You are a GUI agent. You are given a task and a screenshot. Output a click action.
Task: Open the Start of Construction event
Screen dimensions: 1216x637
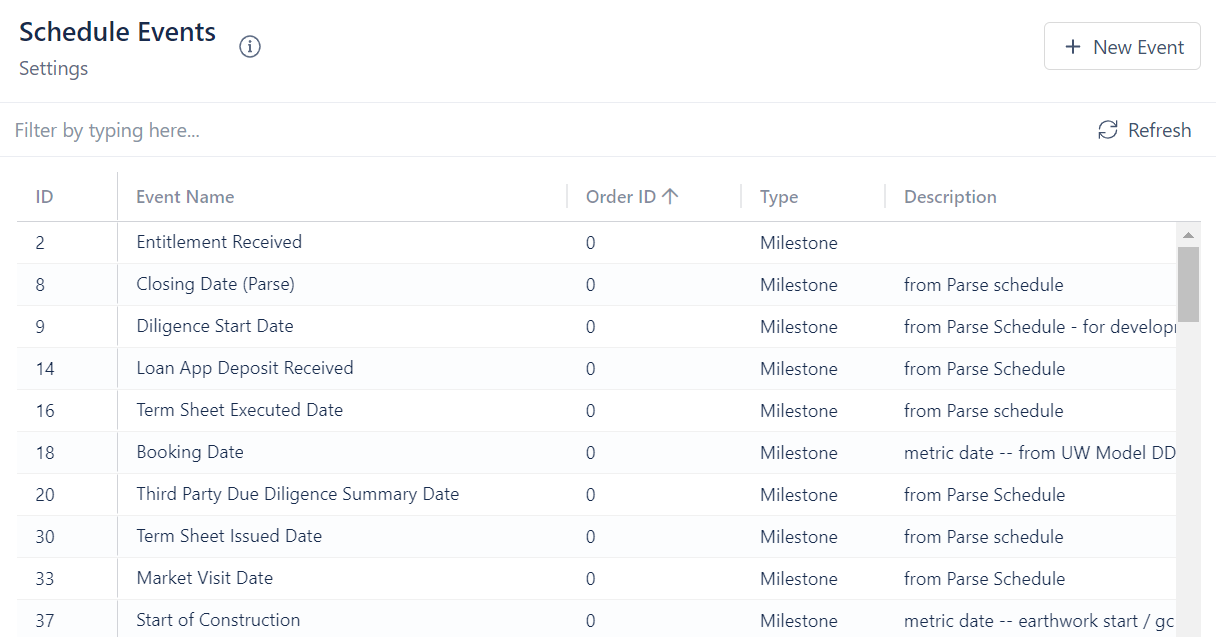click(x=218, y=621)
